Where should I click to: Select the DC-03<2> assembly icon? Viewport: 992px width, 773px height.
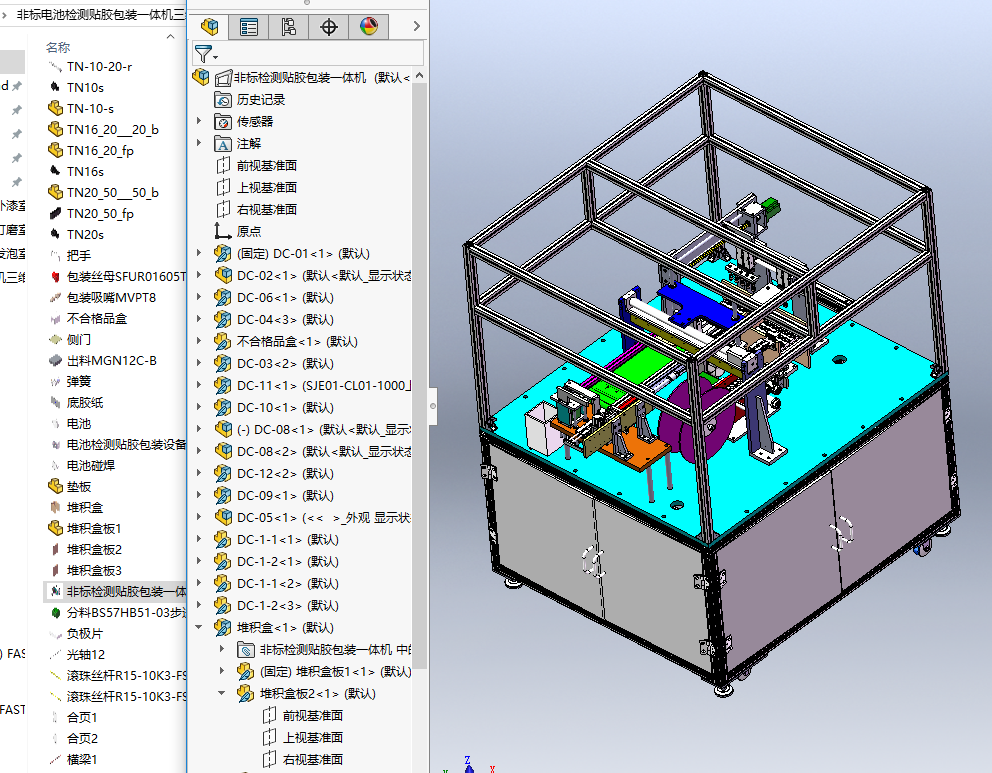(223, 364)
